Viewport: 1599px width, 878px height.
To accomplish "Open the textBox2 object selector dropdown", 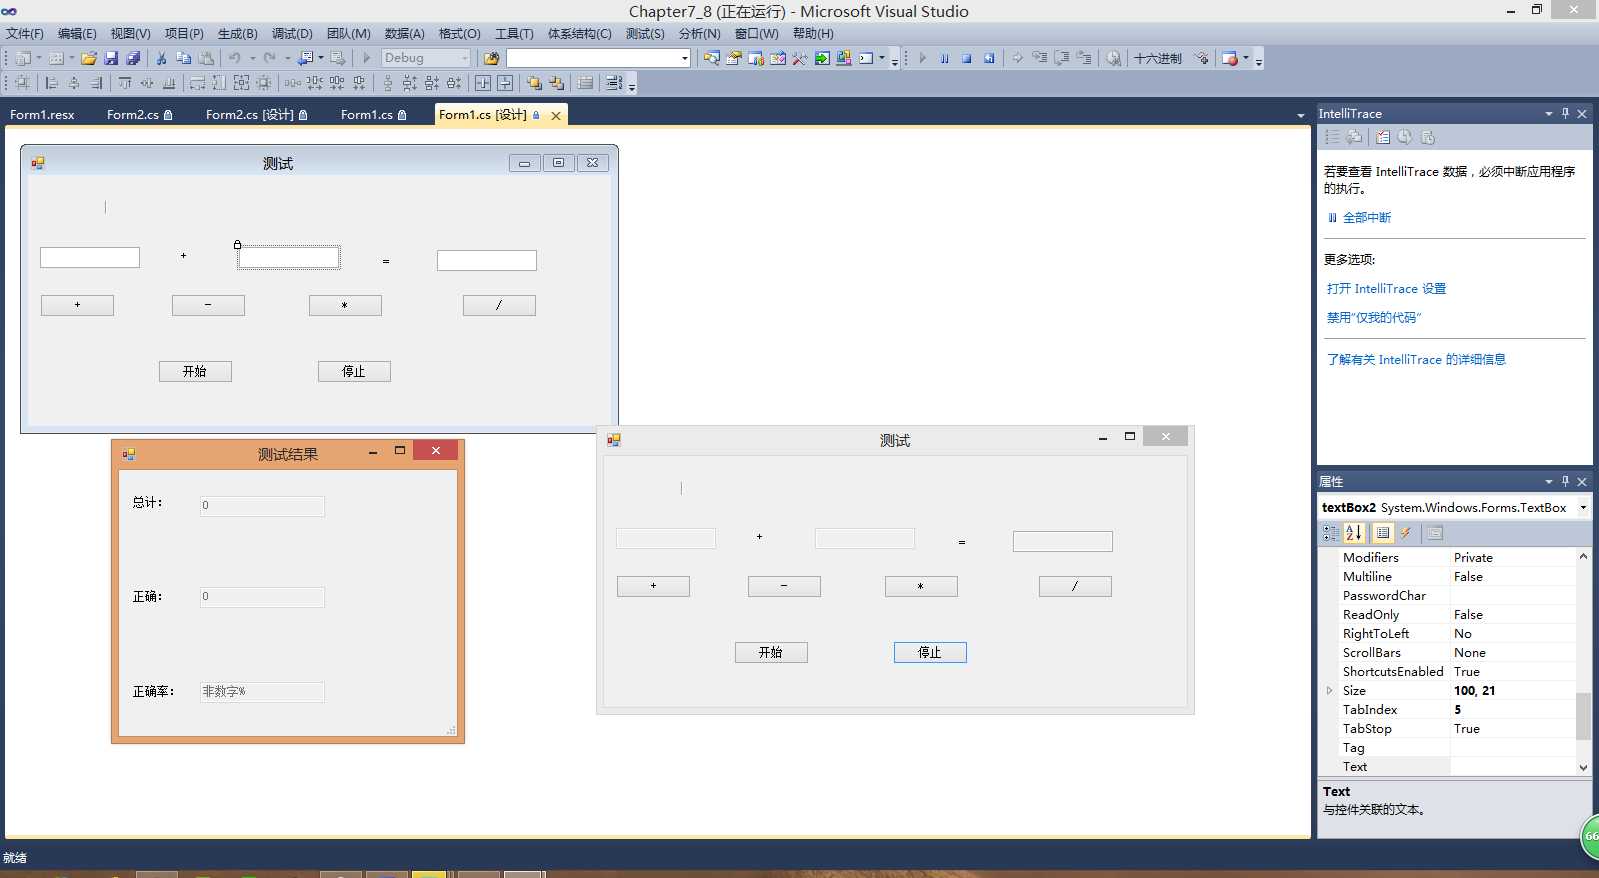I will click(1583, 507).
